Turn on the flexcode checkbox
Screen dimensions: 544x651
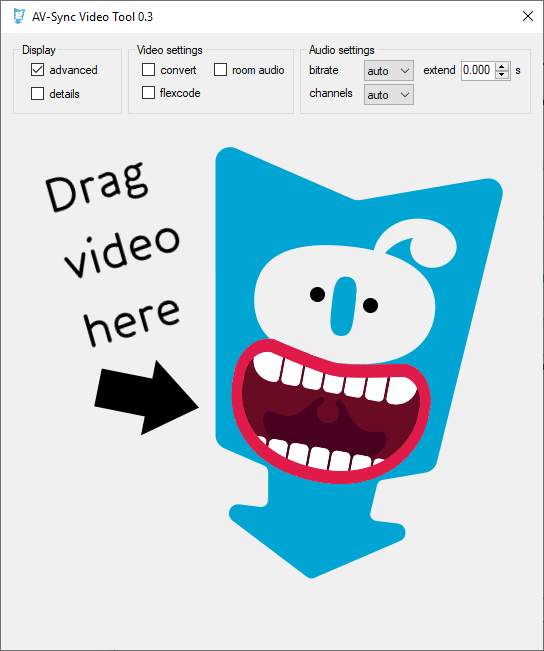coord(148,93)
